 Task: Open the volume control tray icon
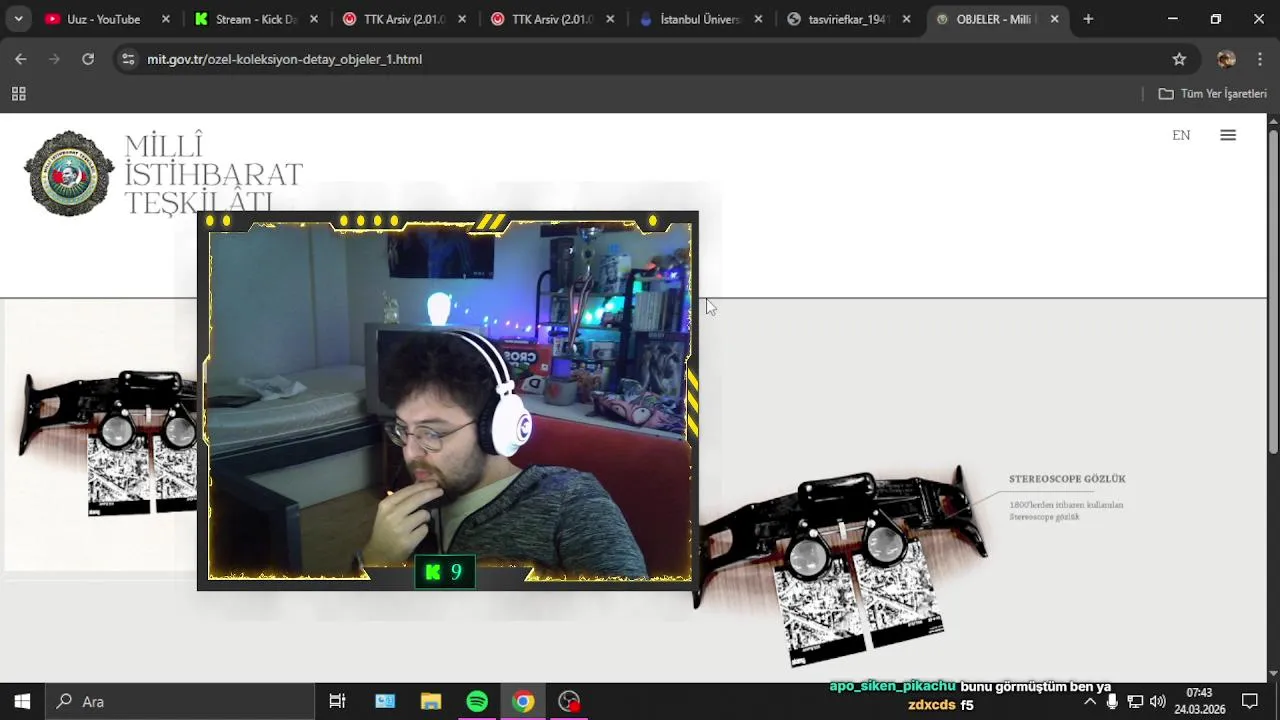tap(1158, 701)
